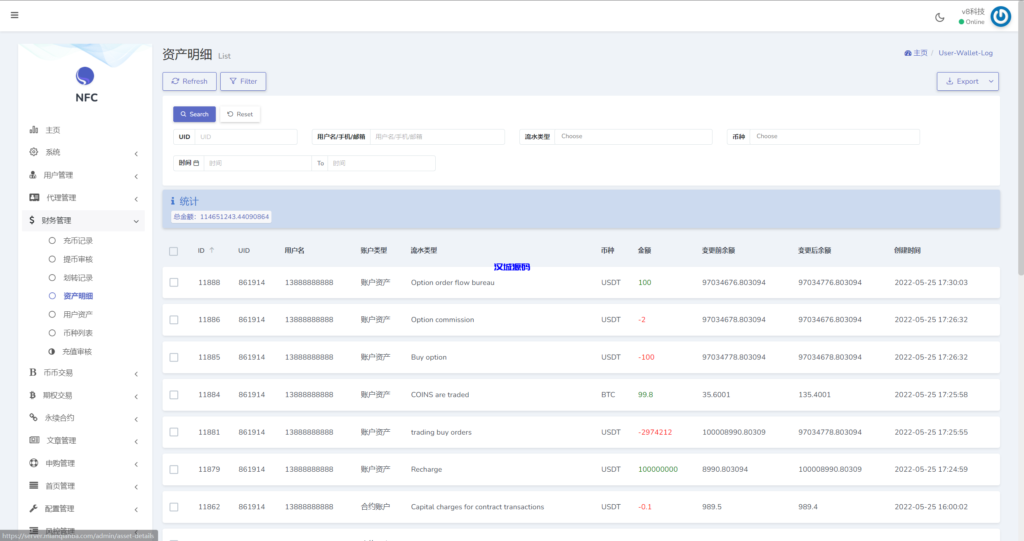Toggle dark mode moon icon

pyautogui.click(x=939, y=17)
